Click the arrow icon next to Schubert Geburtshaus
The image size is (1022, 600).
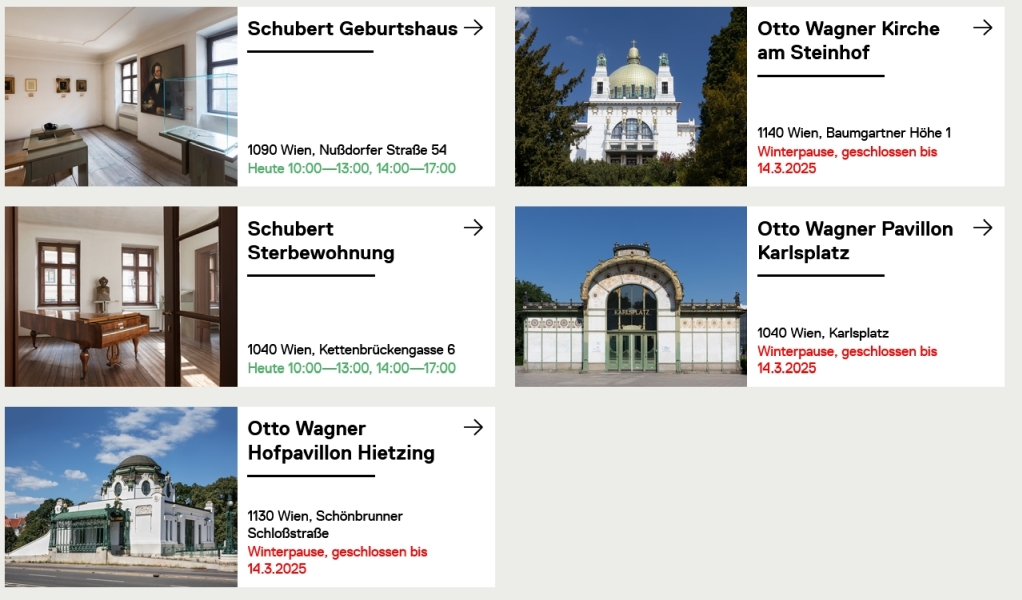pyautogui.click(x=474, y=28)
